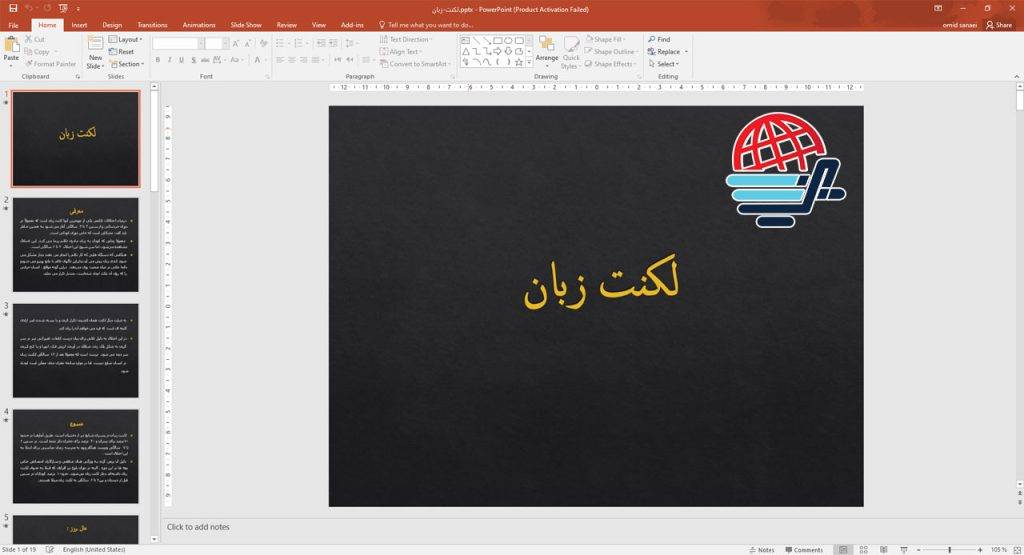Open the Shape Effects dropdown
This screenshot has width=1024, height=555.
[x=610, y=64]
